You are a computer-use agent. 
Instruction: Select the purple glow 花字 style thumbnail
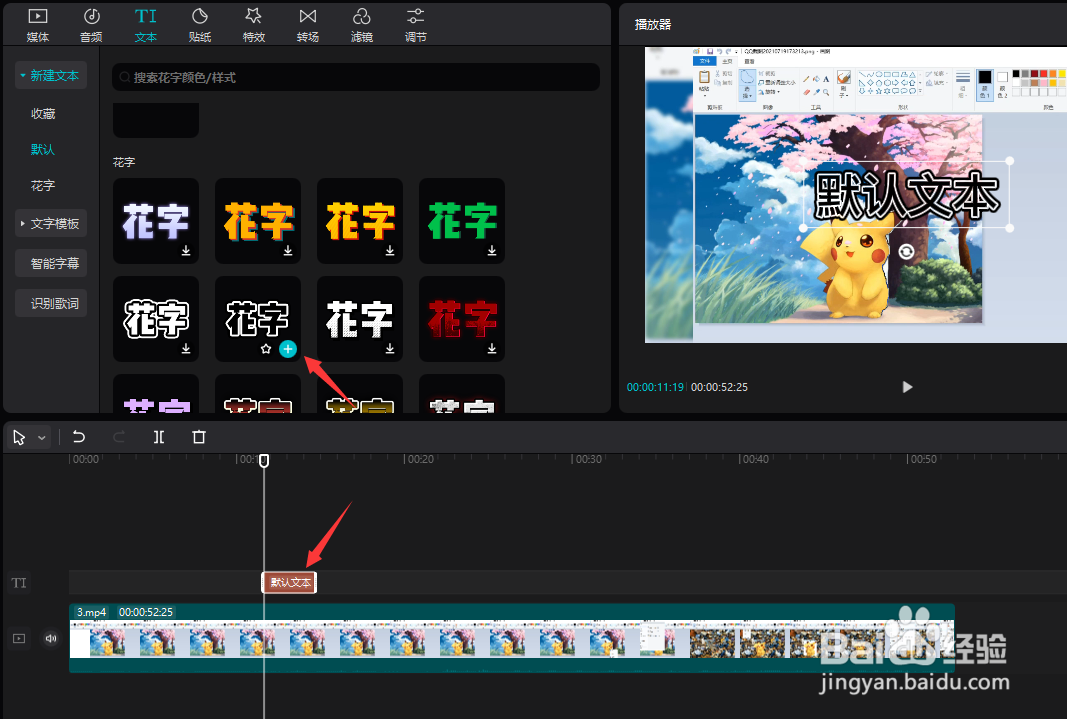click(156, 220)
